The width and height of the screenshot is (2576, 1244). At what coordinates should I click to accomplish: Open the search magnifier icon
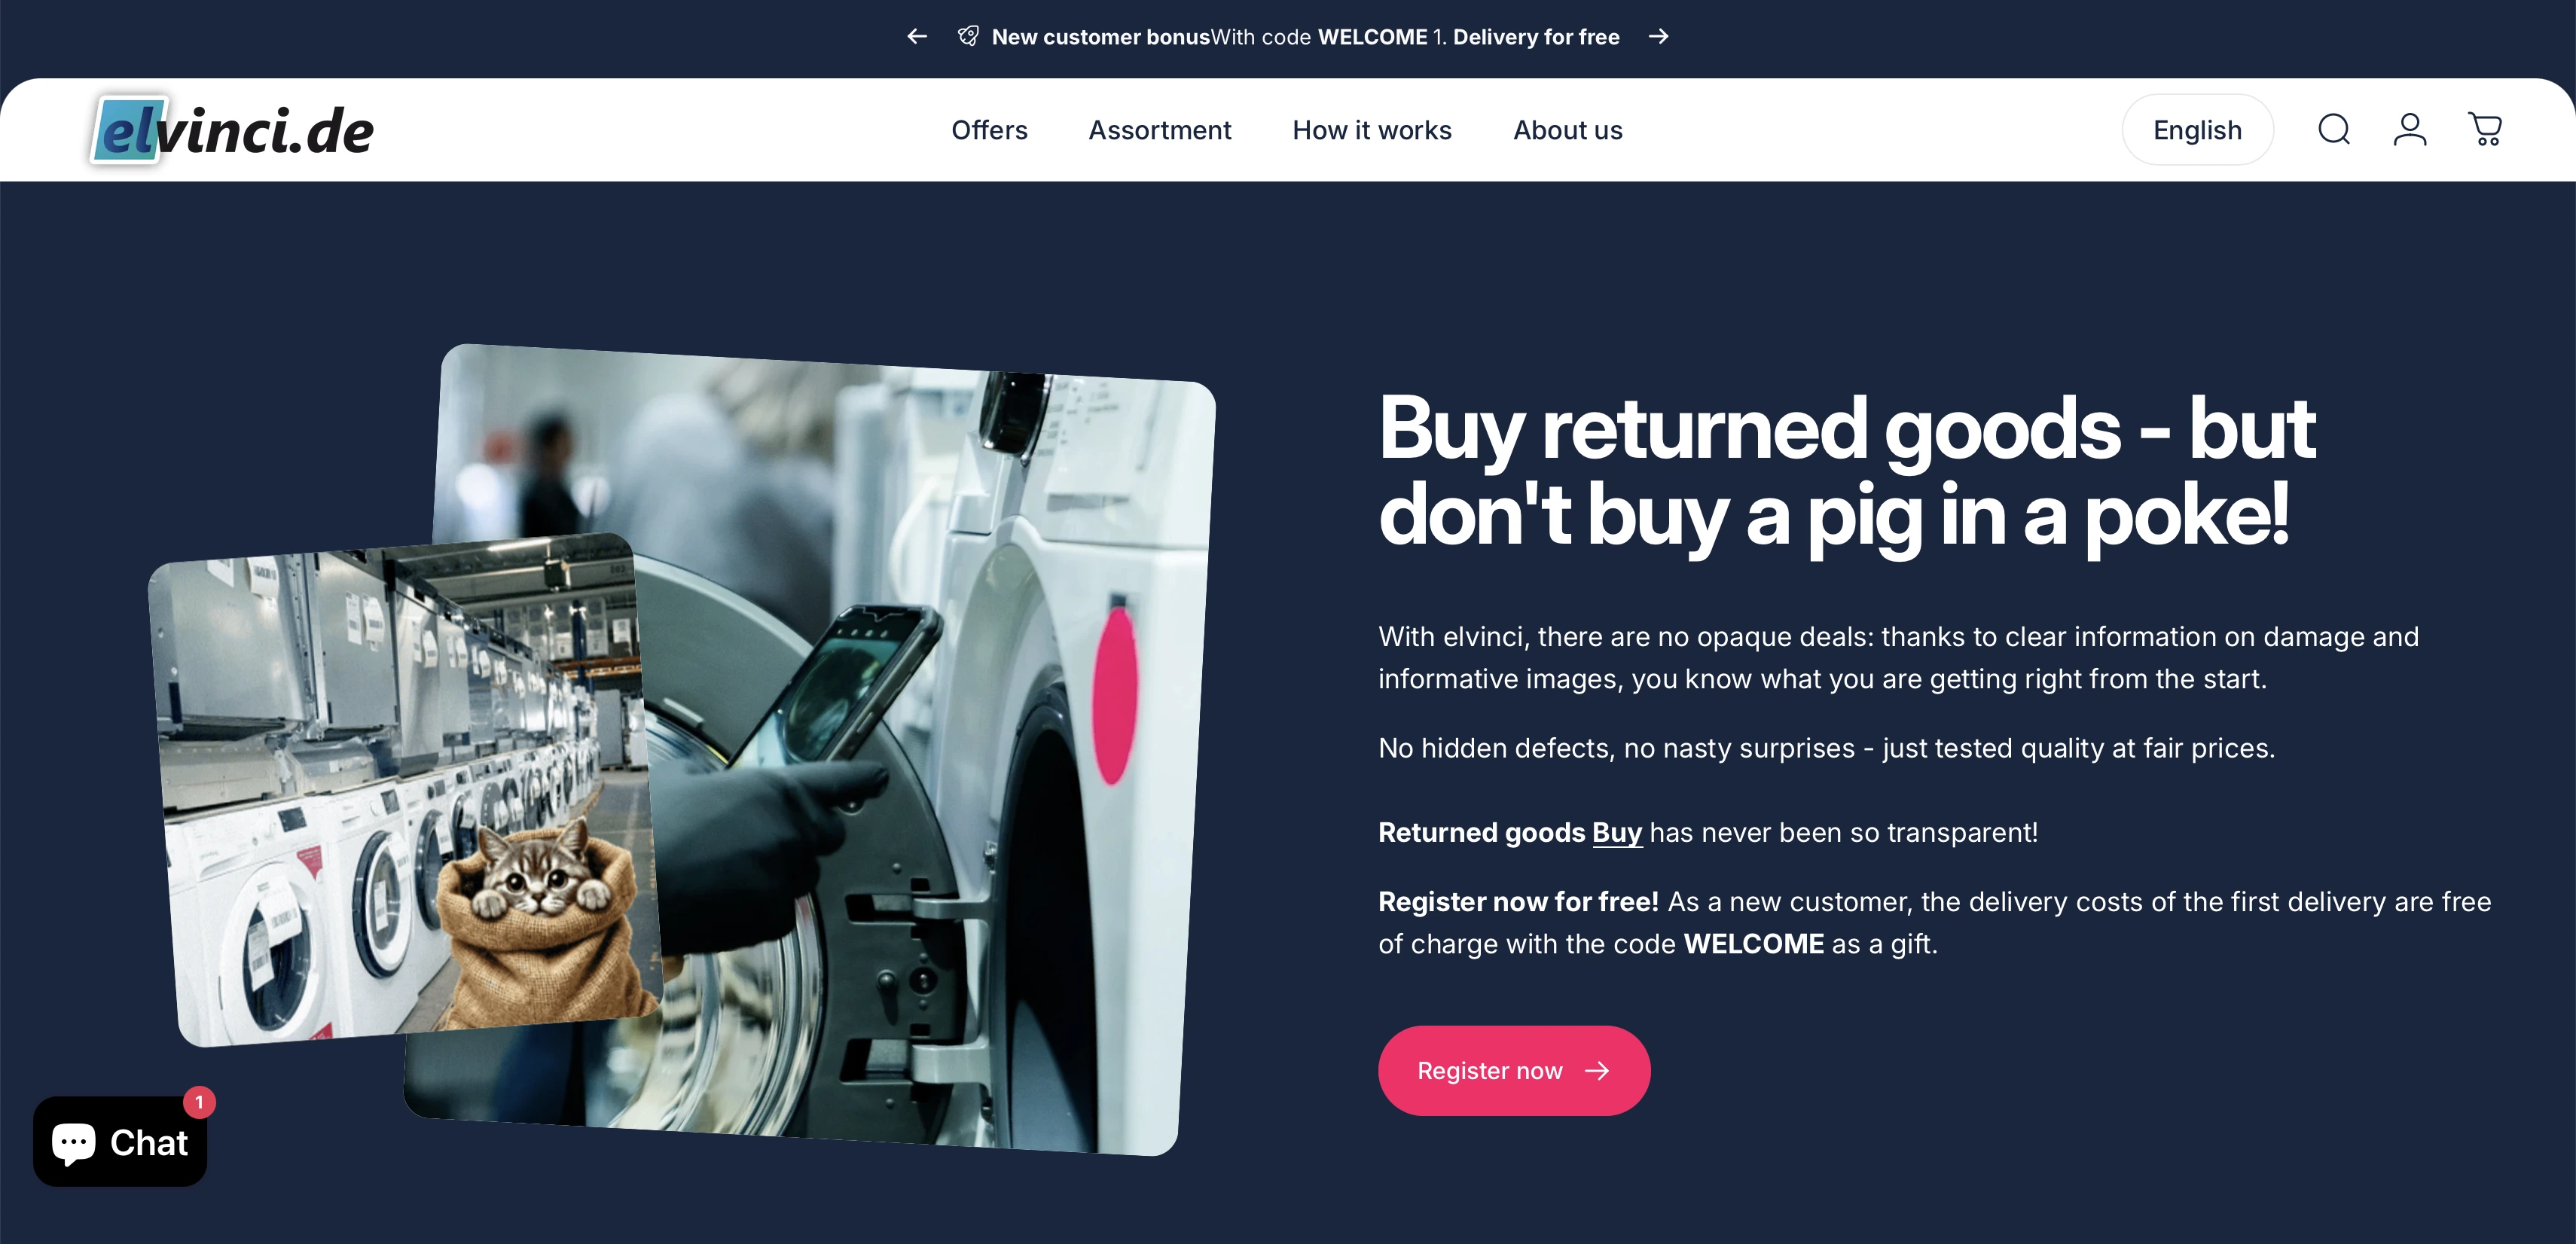(2334, 129)
